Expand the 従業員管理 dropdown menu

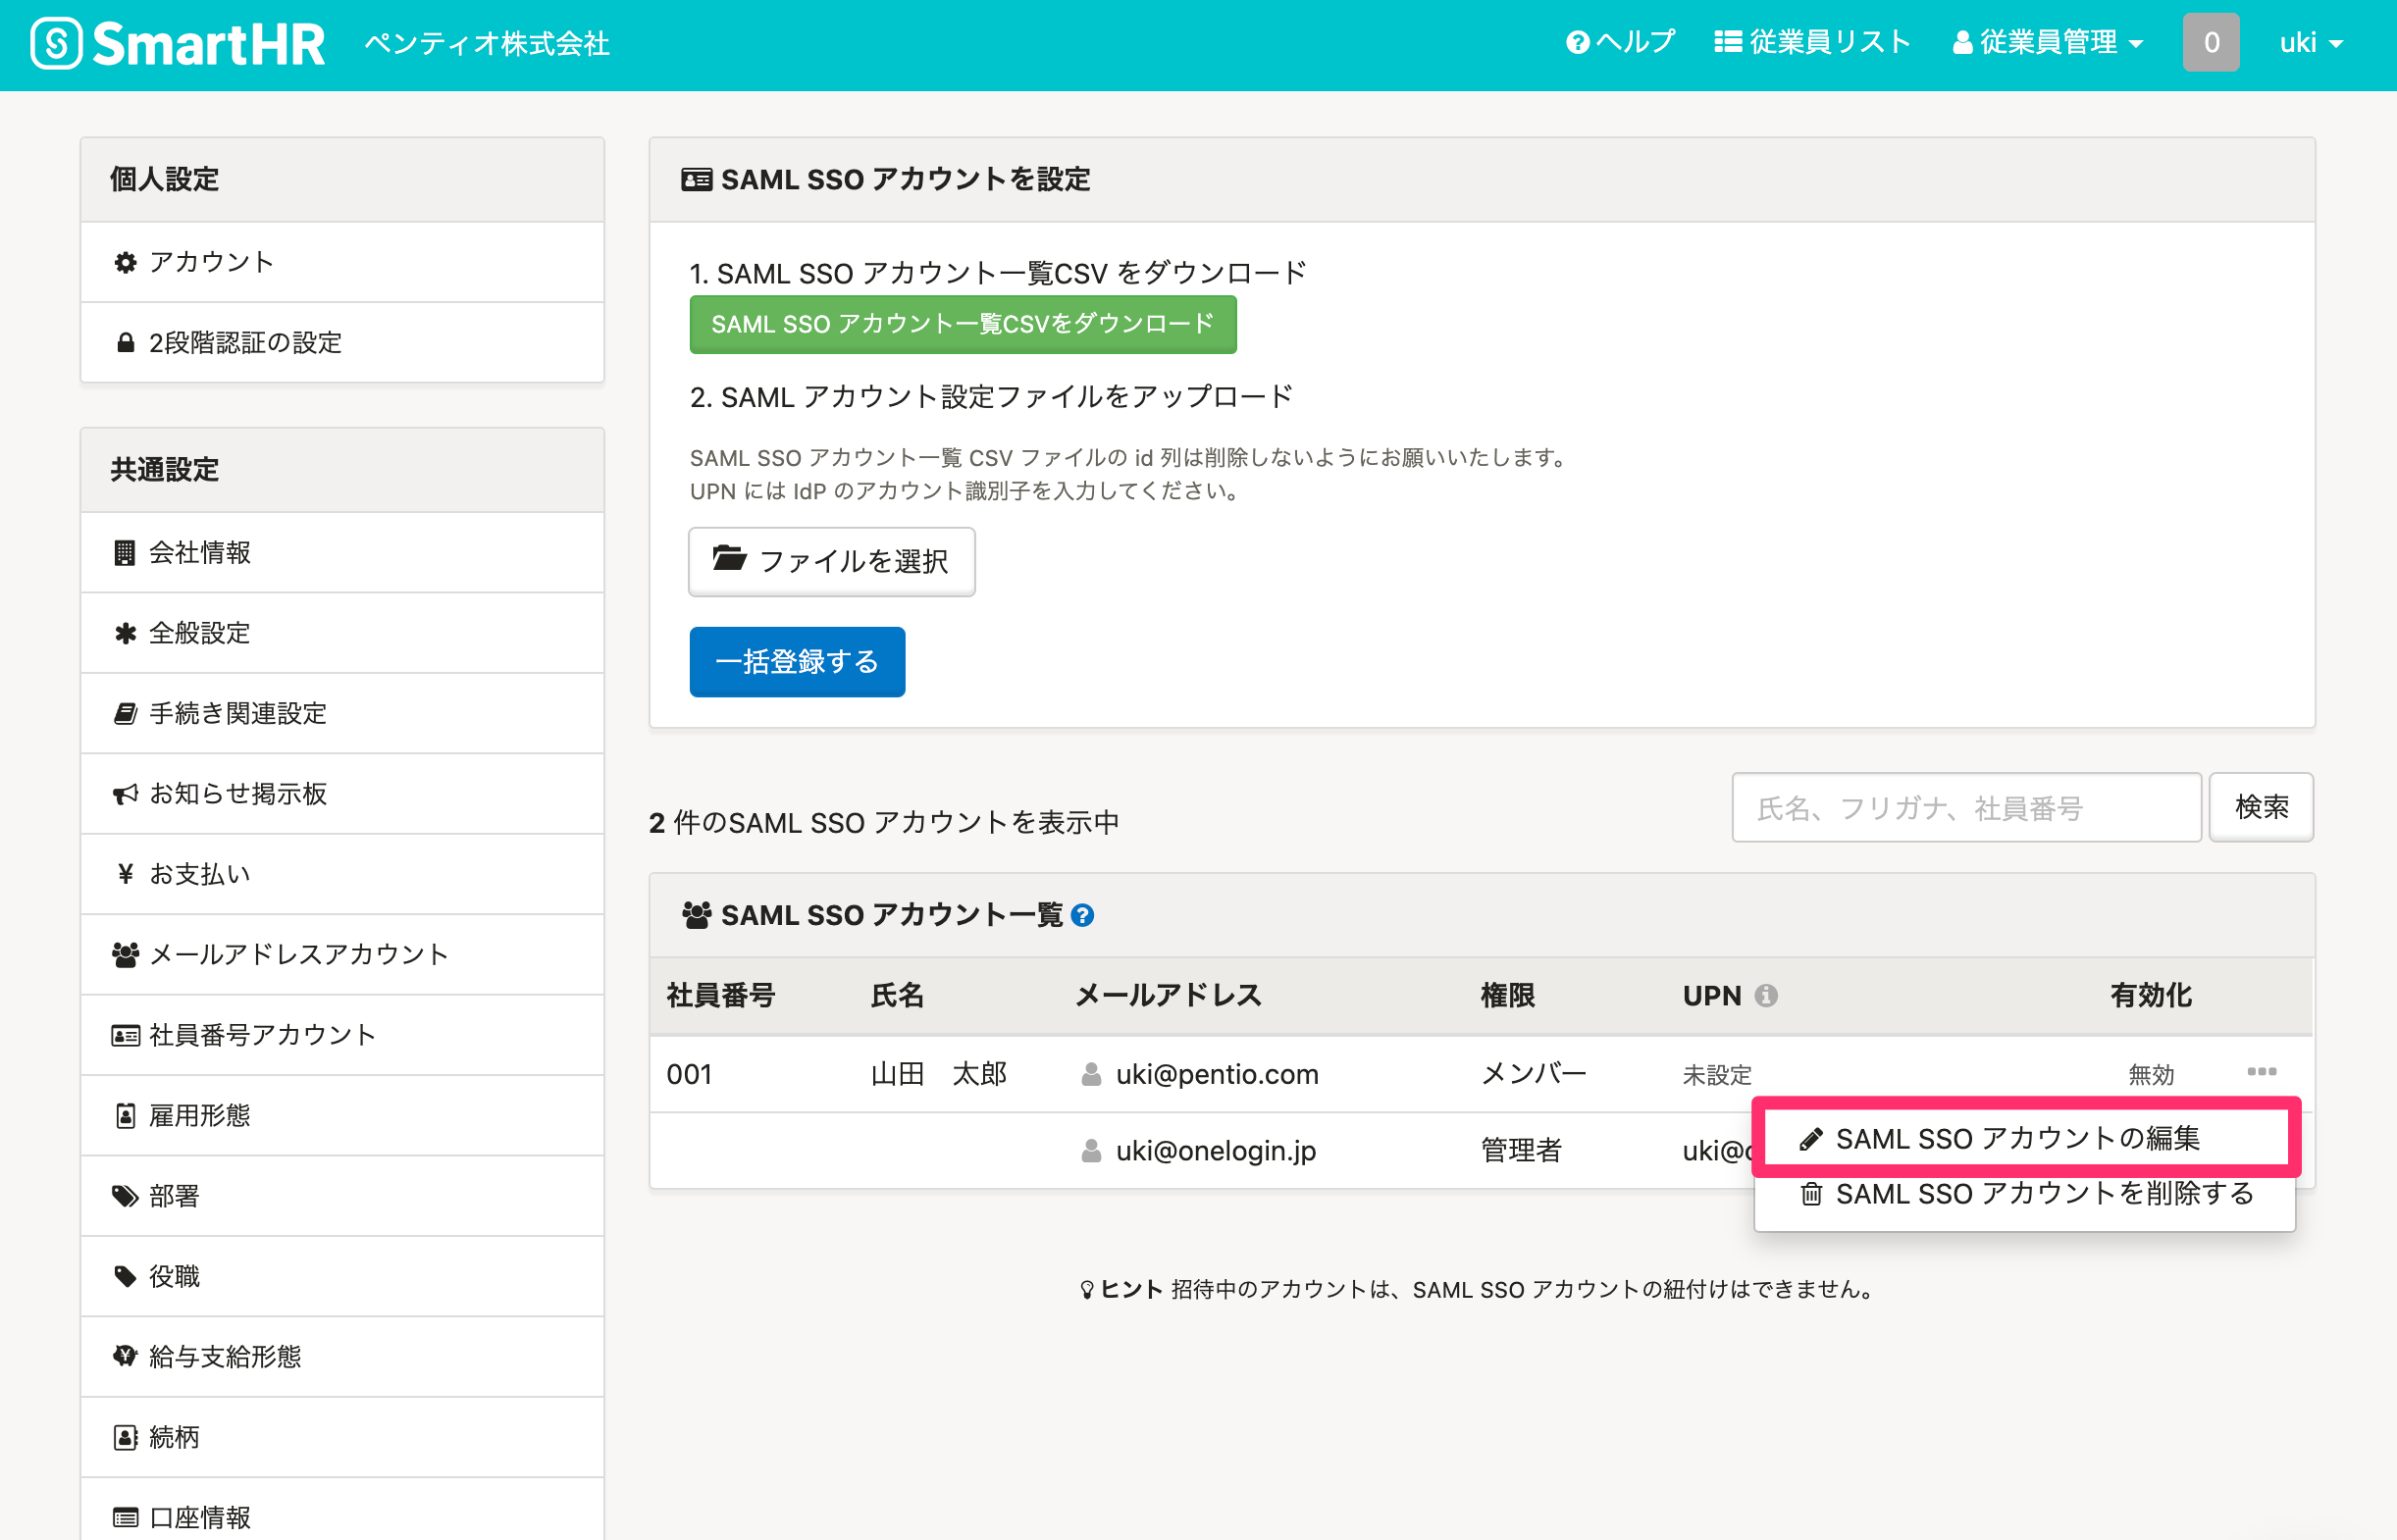(2047, 42)
